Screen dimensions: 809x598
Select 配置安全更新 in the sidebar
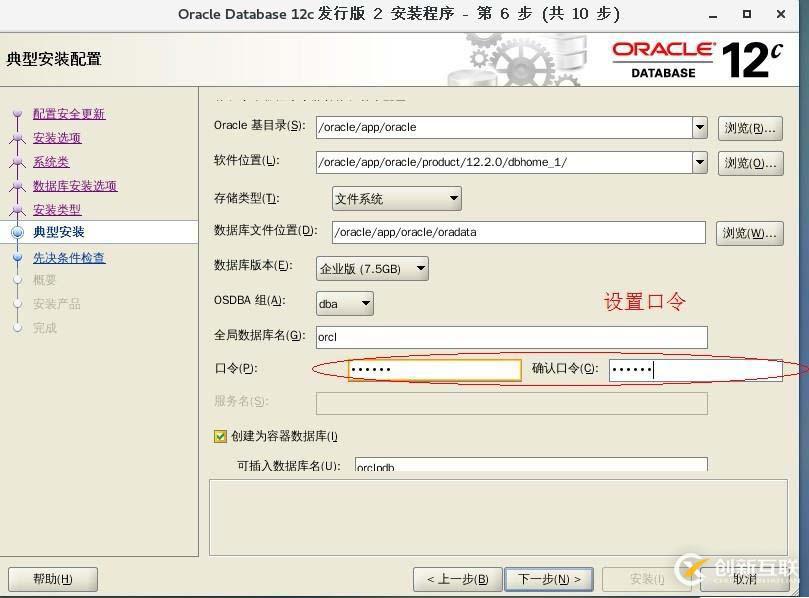coord(69,114)
